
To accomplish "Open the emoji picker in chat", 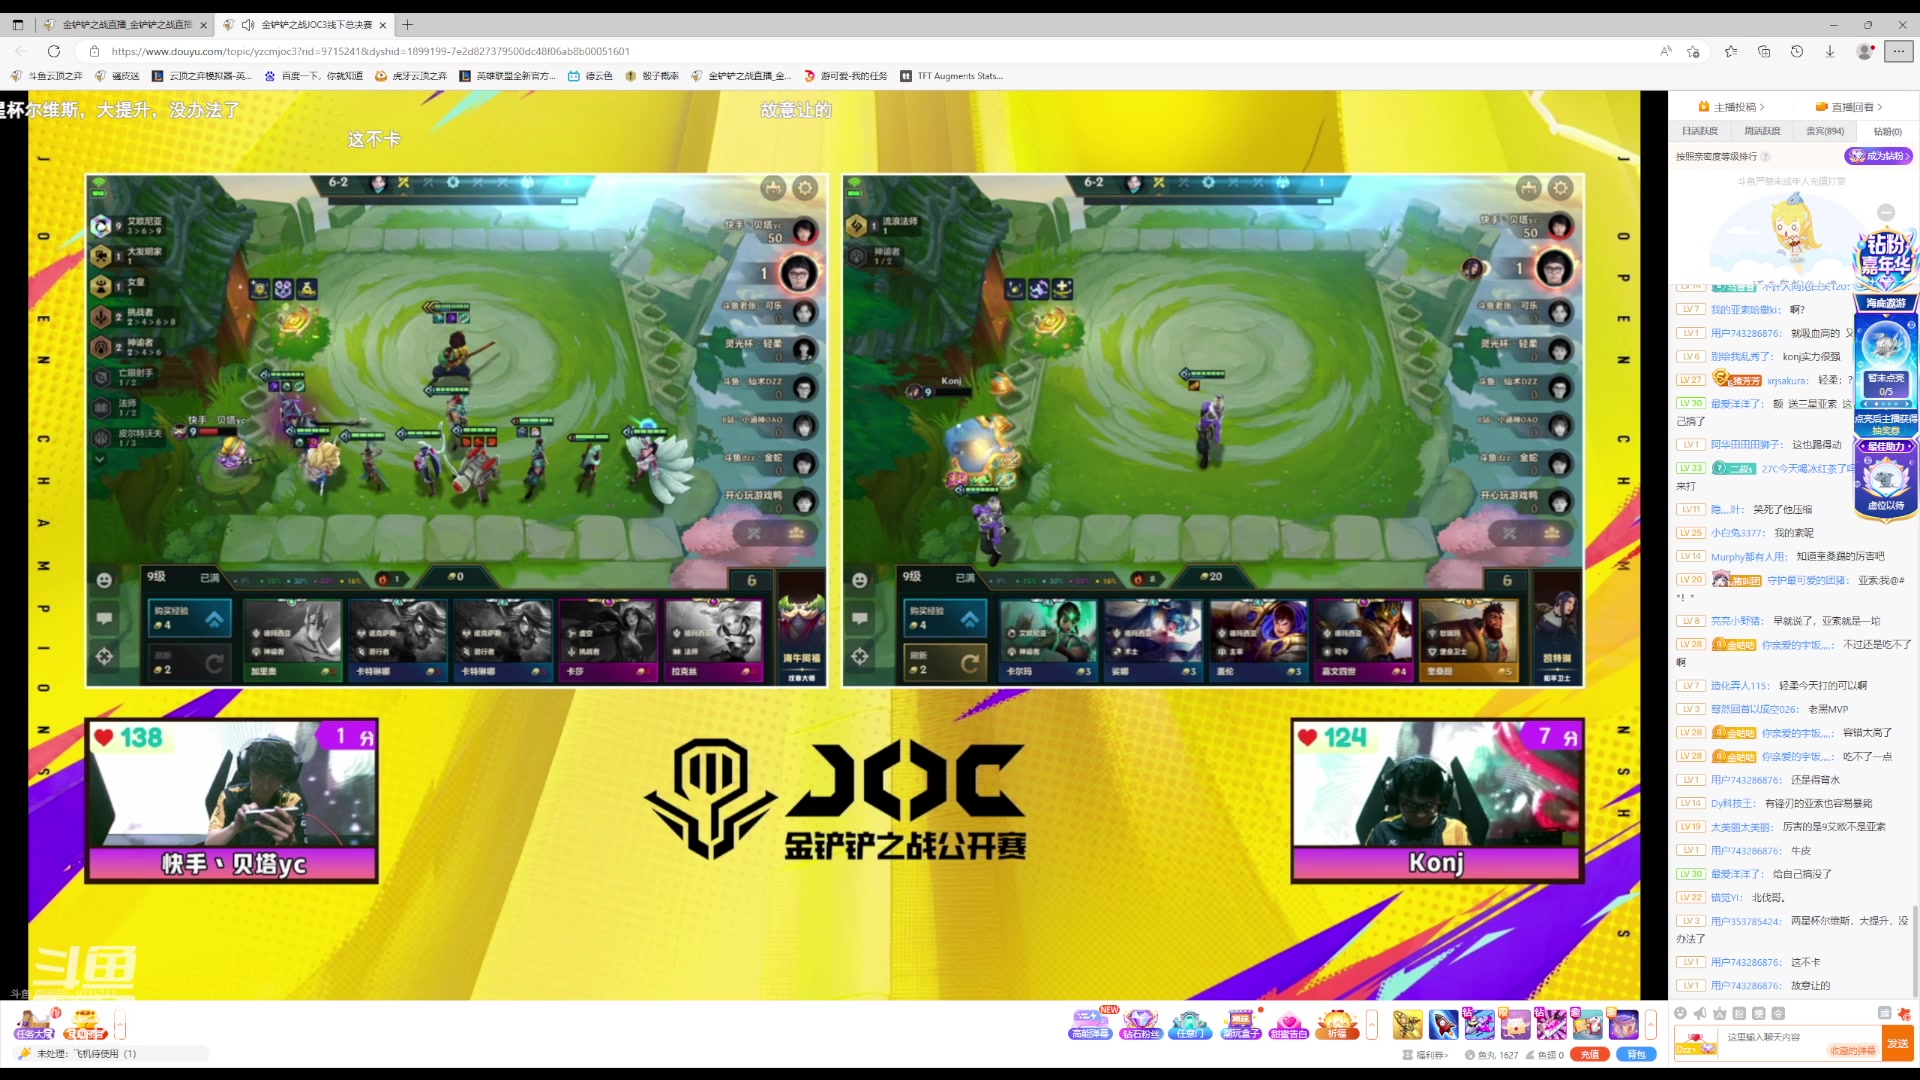I will [x=1681, y=1013].
